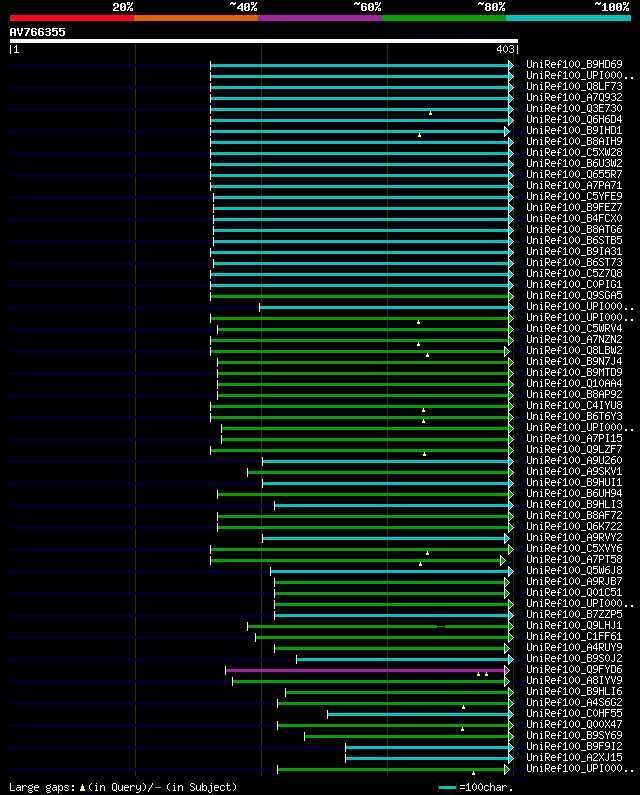Image resolution: width=640 pixels, height=795 pixels.
Task: Click the cyan ~100% identity legend segment
Action: 568,18
